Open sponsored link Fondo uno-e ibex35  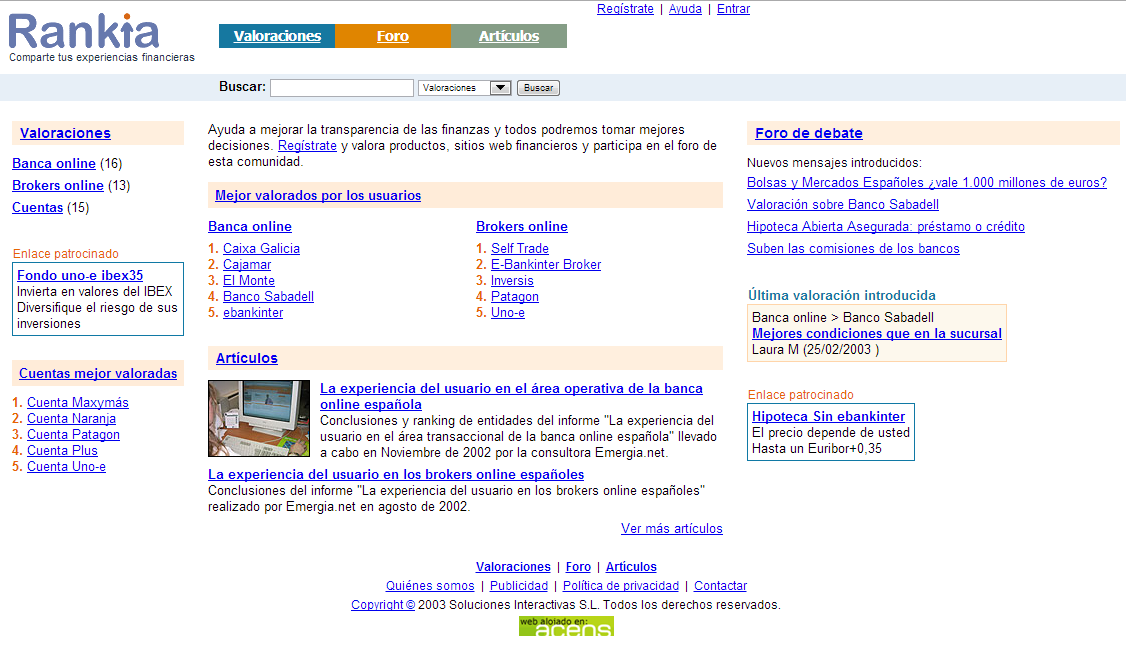pos(80,275)
